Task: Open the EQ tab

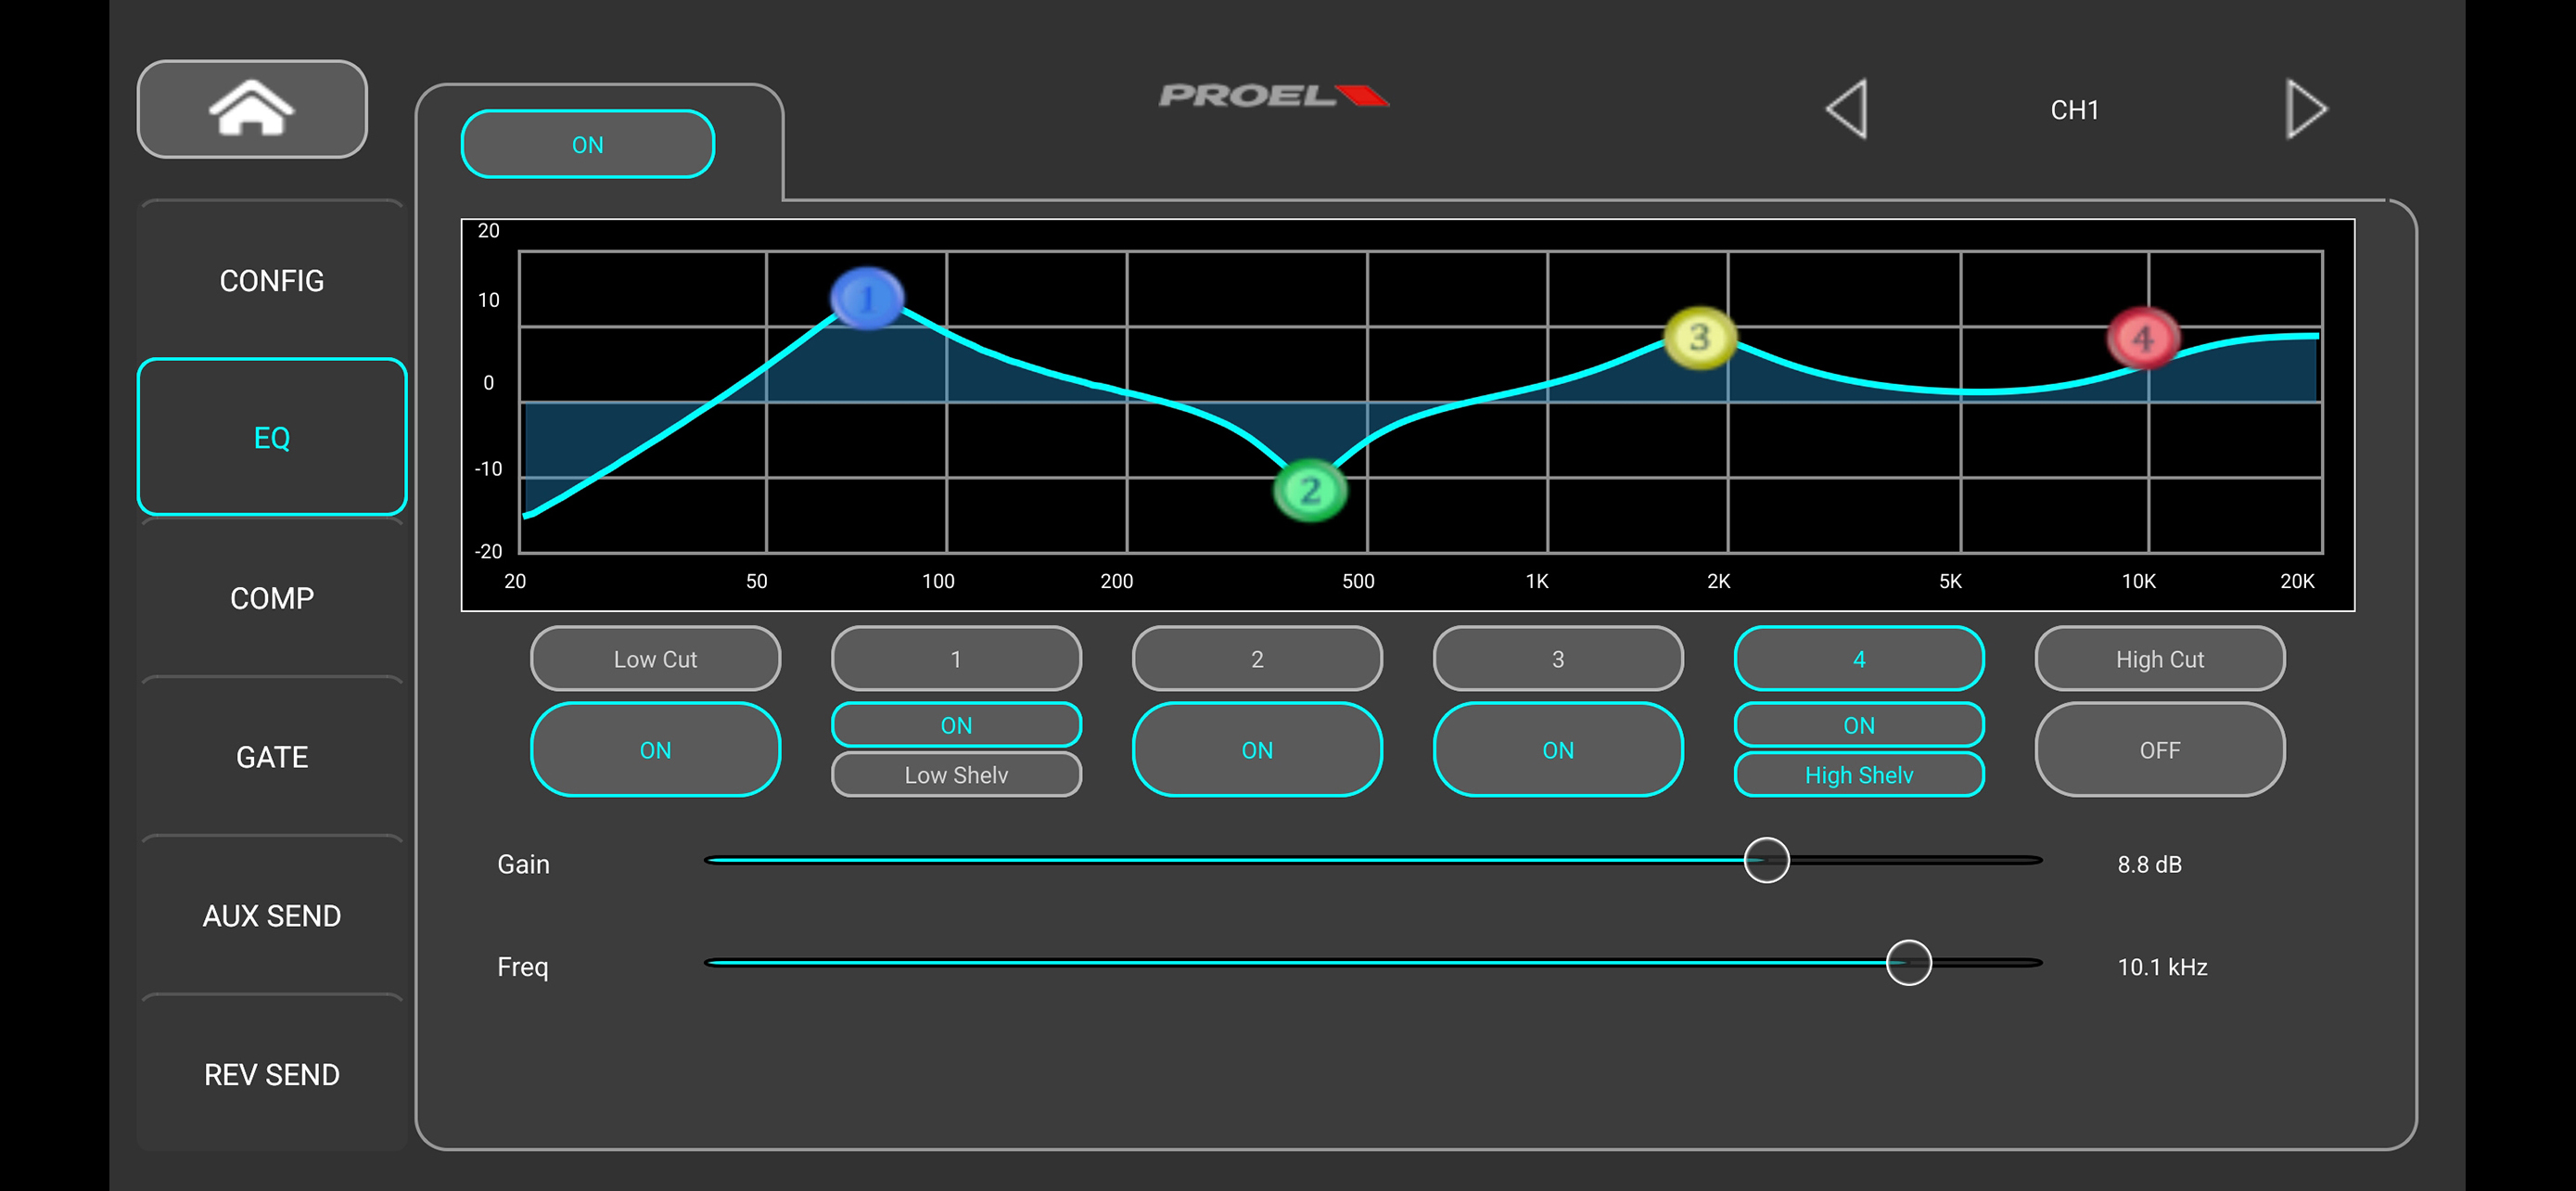Action: (x=272, y=437)
